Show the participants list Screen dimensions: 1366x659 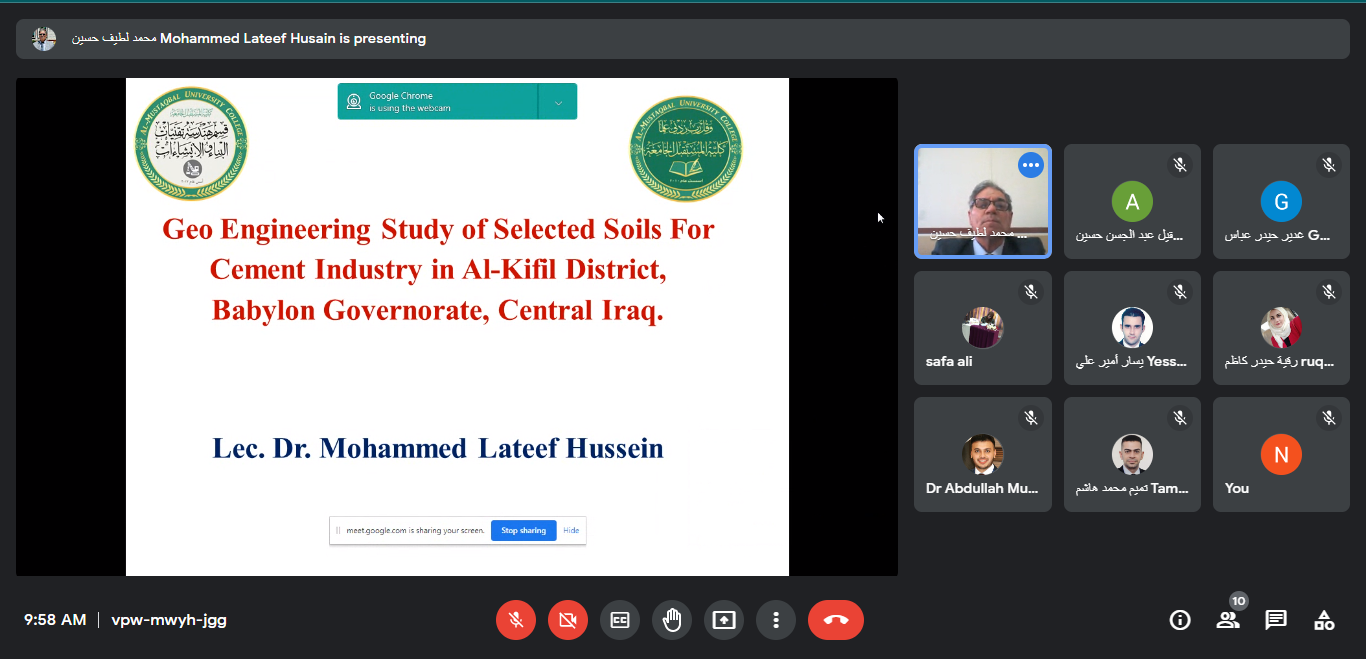tap(1228, 620)
